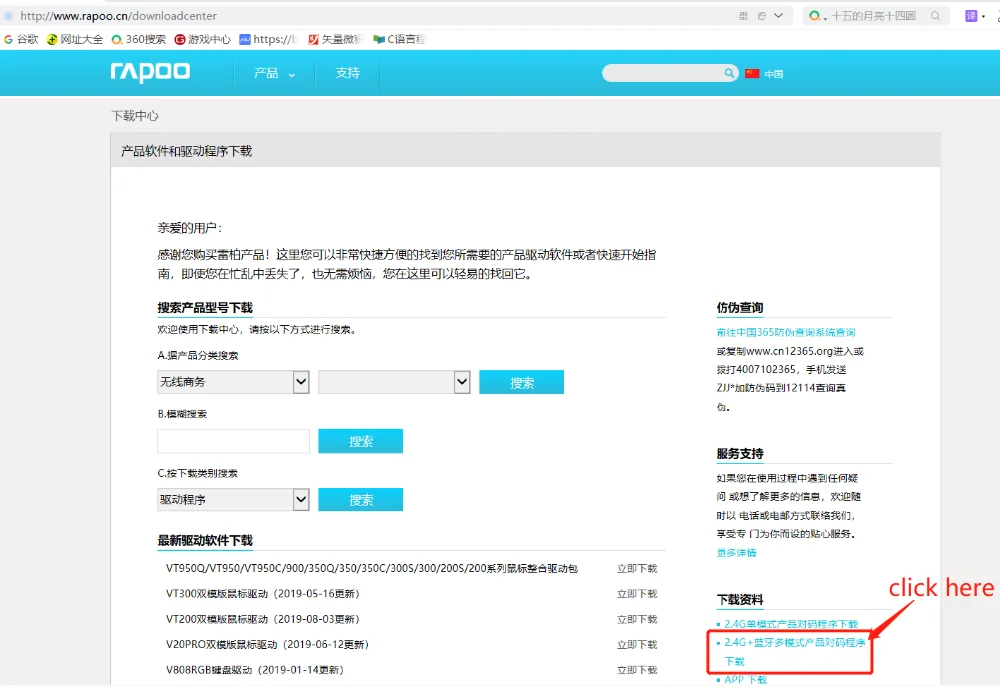Open the 矢量微积 bookmark
Image resolution: width=1000 pixels, height=689 pixels.
point(335,40)
